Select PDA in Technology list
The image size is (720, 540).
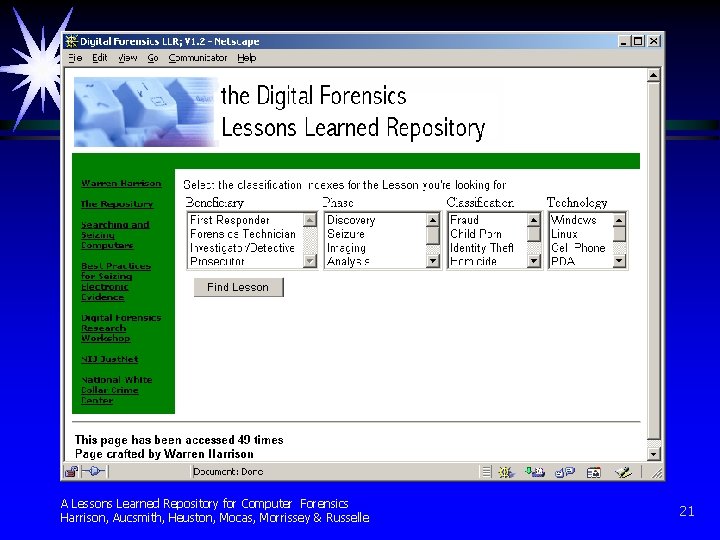pyautogui.click(x=581, y=261)
